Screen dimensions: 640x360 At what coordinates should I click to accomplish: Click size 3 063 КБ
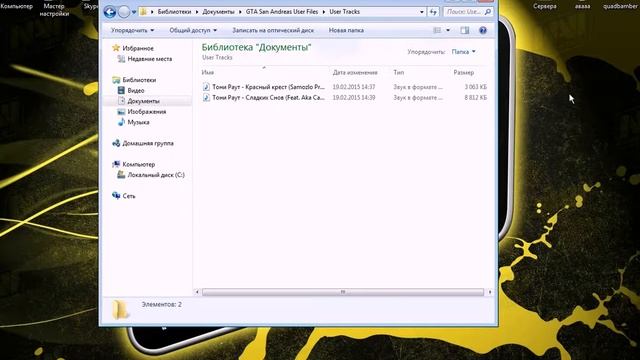(476, 87)
